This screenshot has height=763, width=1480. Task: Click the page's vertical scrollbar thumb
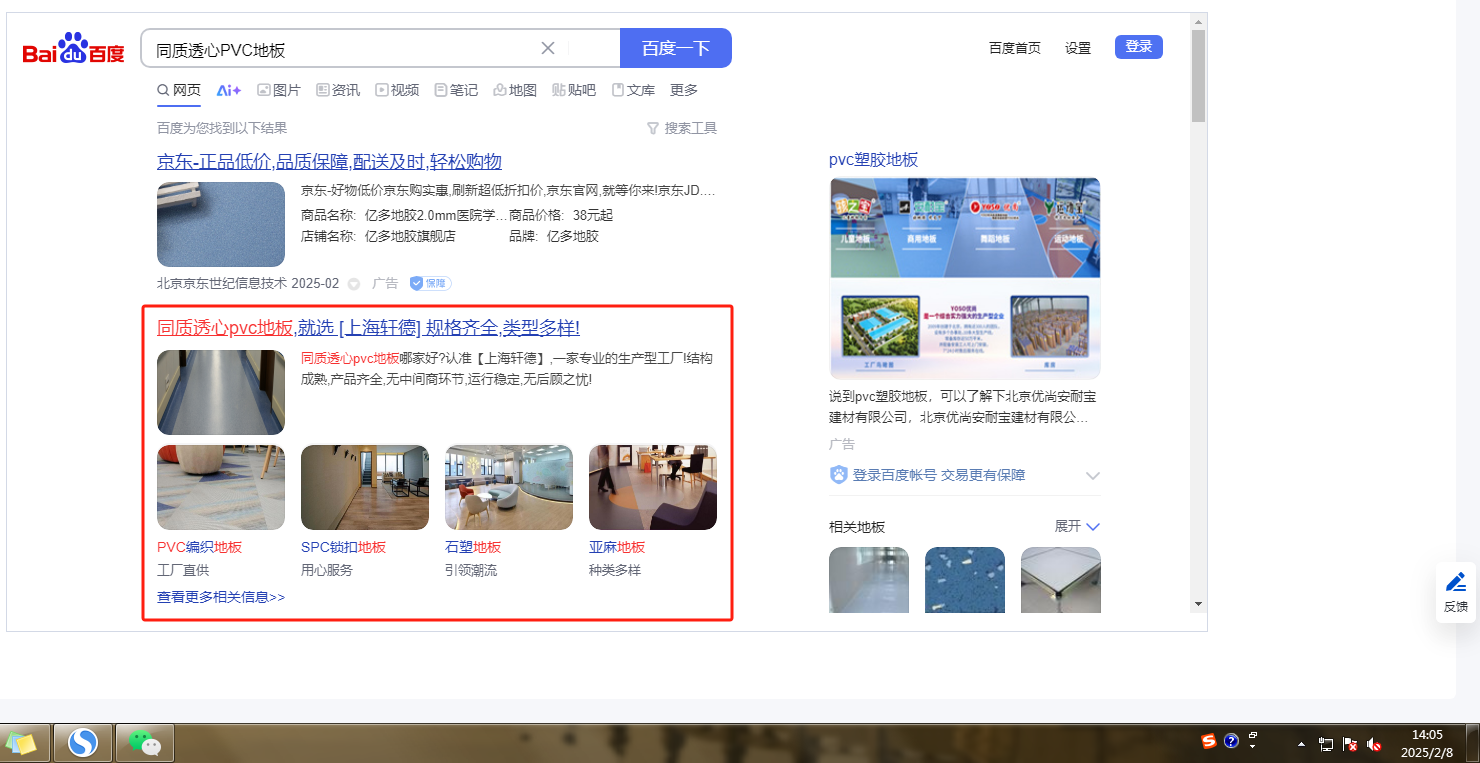tap(1198, 76)
